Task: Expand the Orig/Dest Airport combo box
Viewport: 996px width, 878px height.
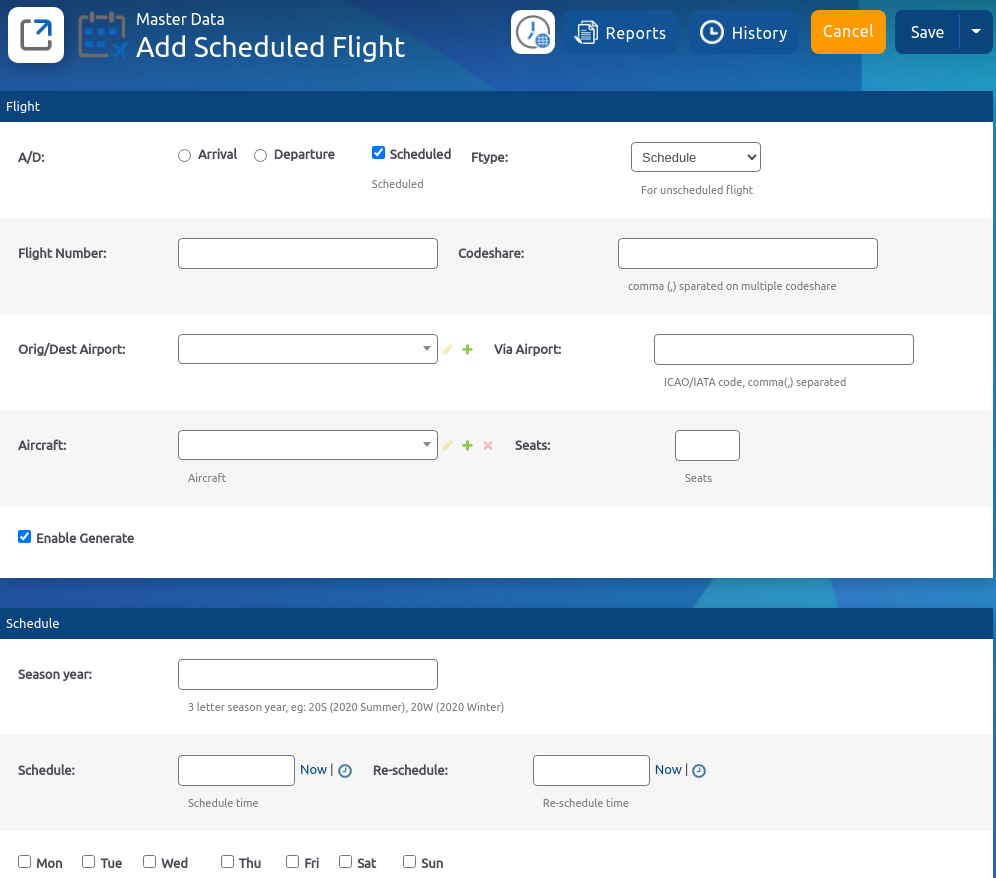Action: 308,349
